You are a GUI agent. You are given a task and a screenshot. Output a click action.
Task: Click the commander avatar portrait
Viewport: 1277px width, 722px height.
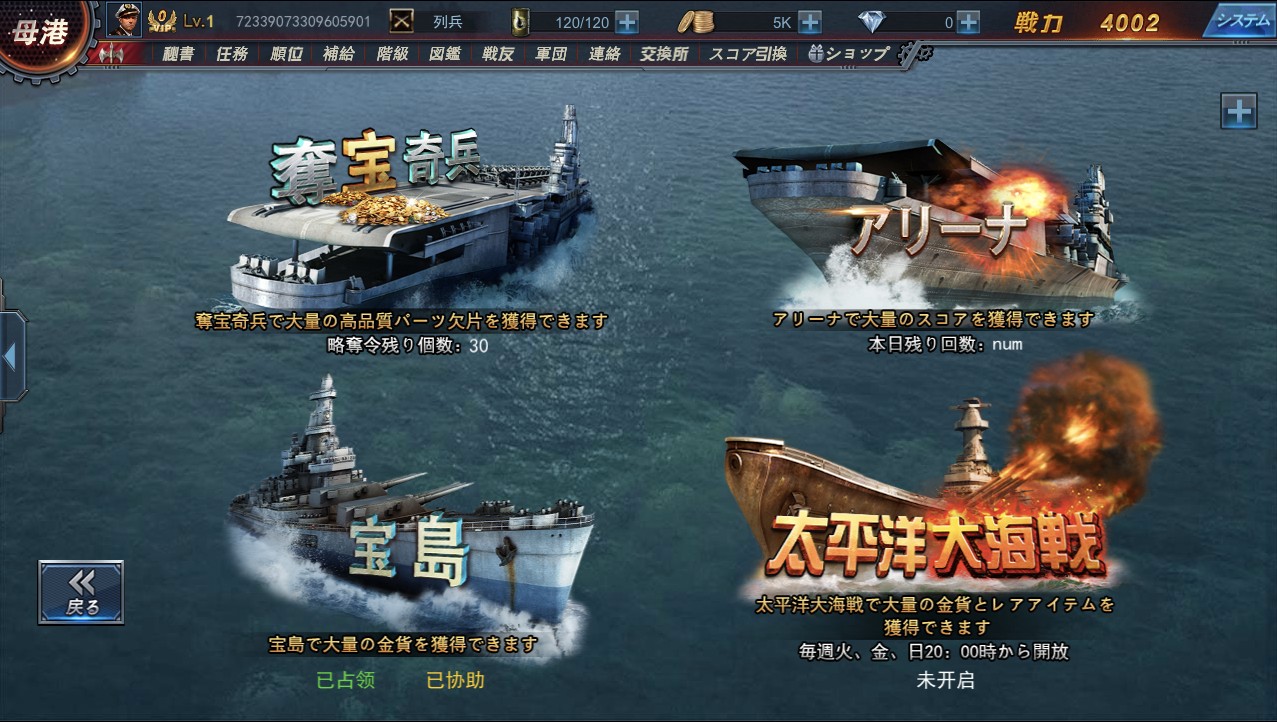124,20
